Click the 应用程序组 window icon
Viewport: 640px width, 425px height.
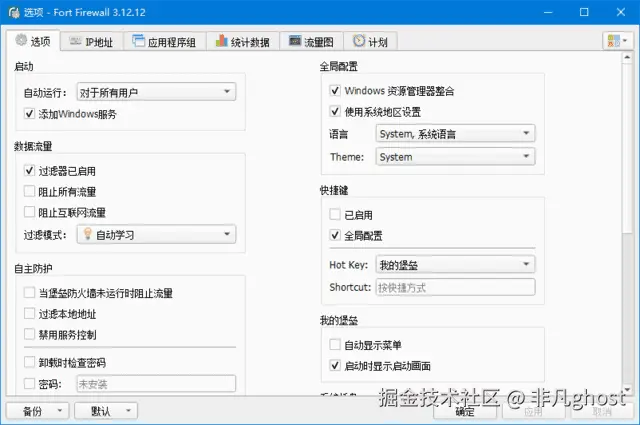point(138,40)
